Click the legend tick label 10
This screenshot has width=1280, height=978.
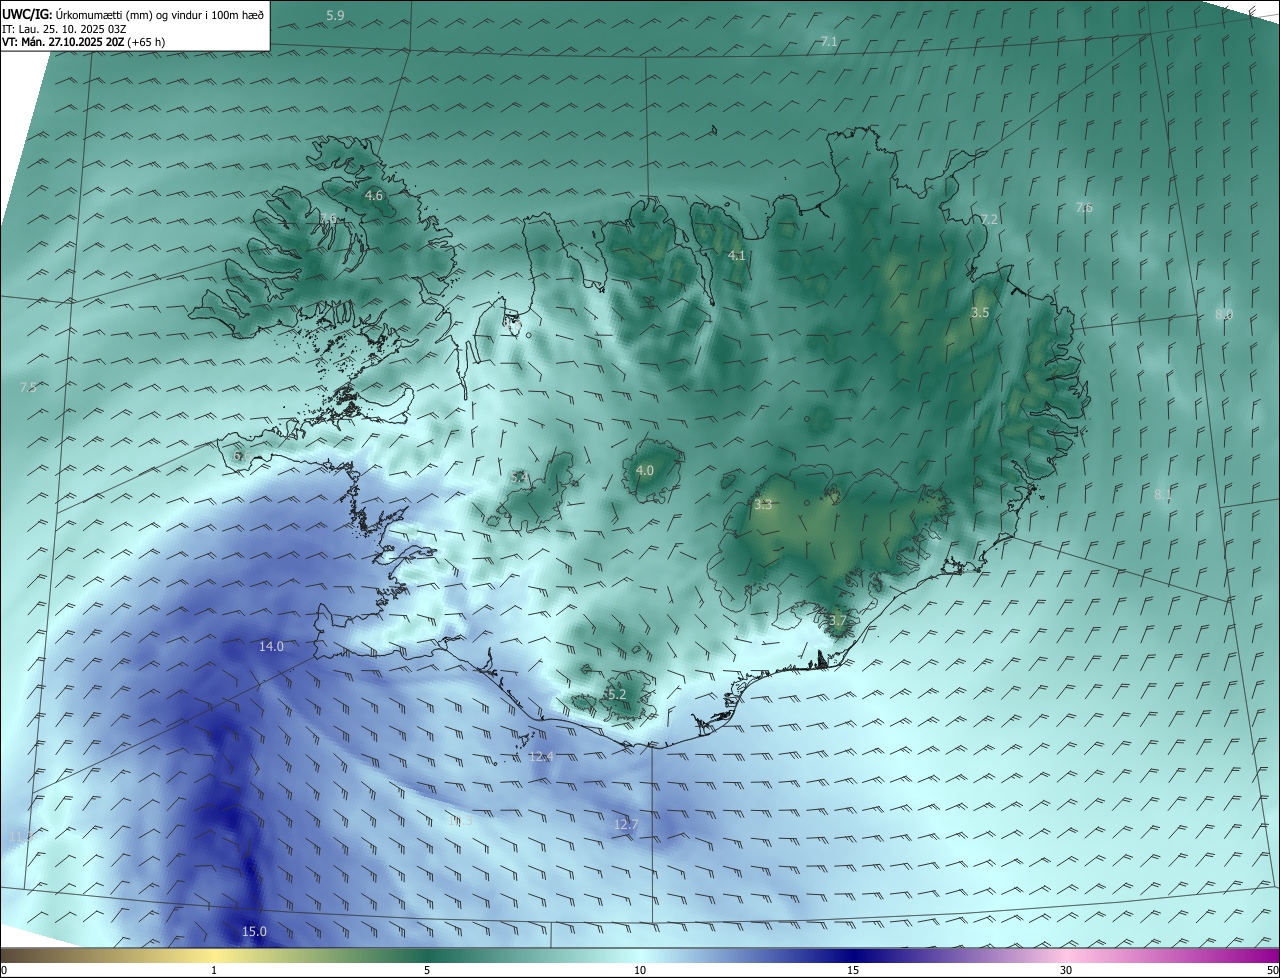pos(640,970)
